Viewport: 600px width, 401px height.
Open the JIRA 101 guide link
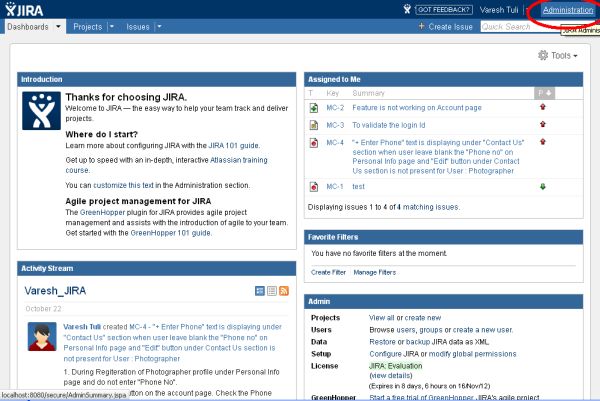(x=233, y=146)
